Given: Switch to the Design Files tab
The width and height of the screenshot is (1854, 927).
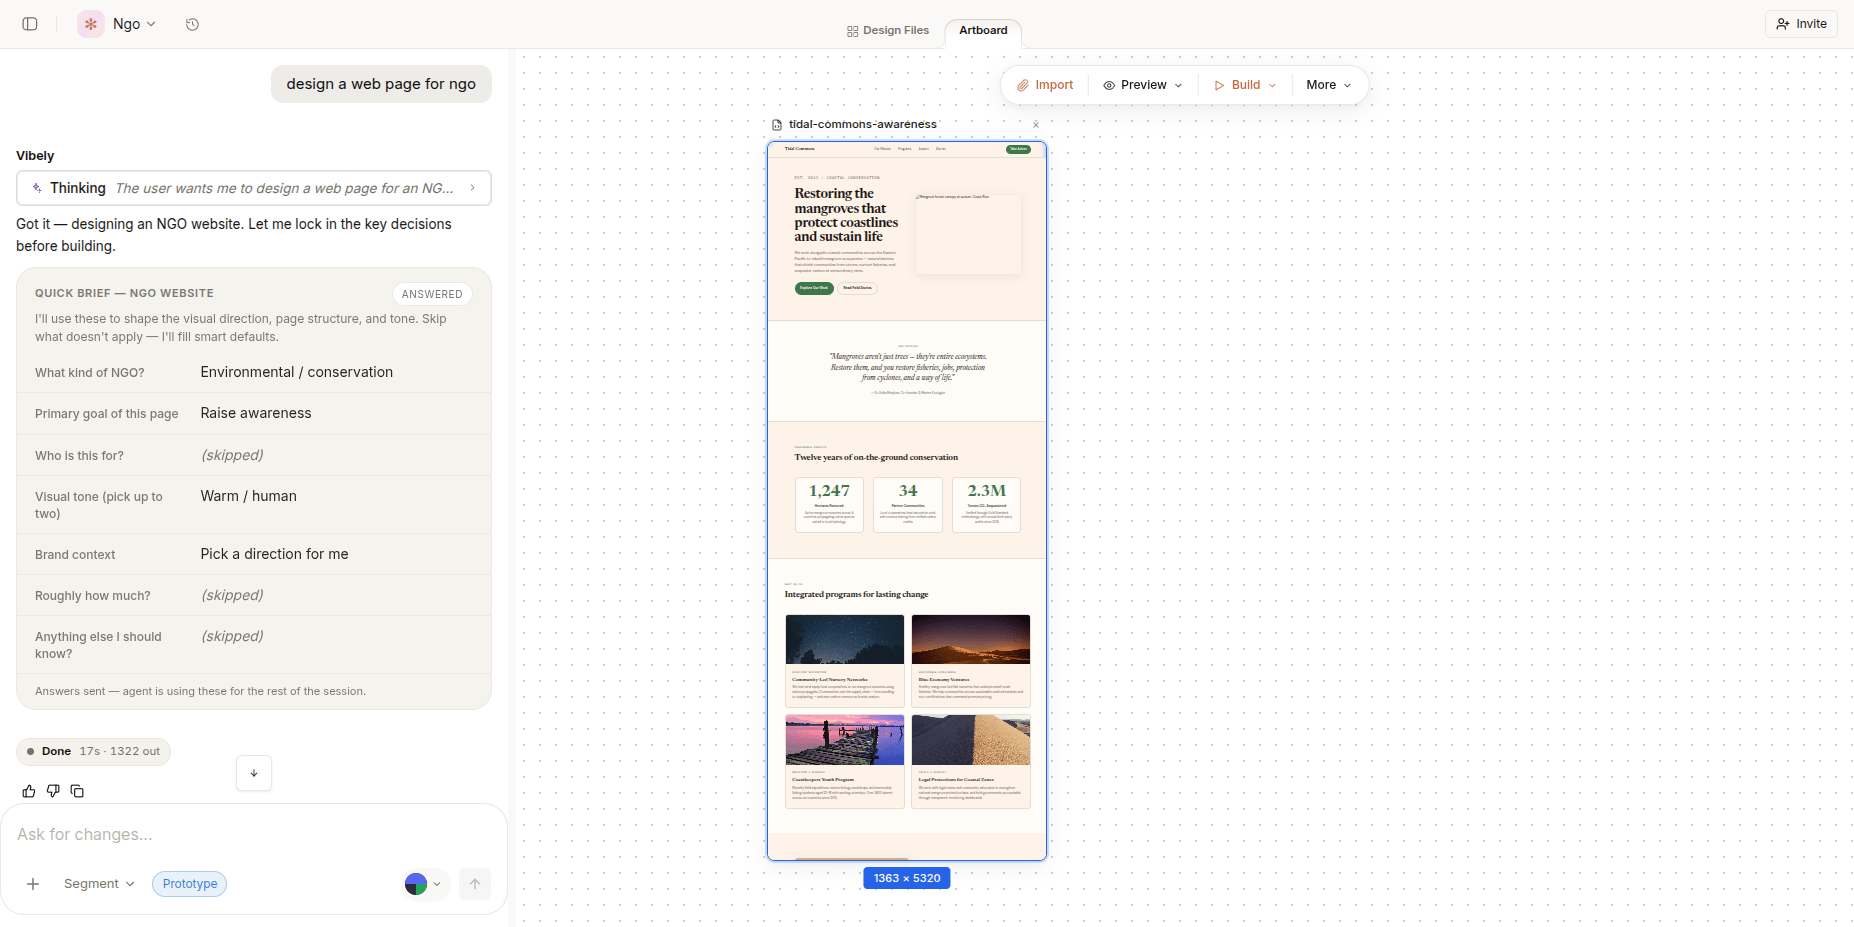Looking at the screenshot, I should pos(888,31).
